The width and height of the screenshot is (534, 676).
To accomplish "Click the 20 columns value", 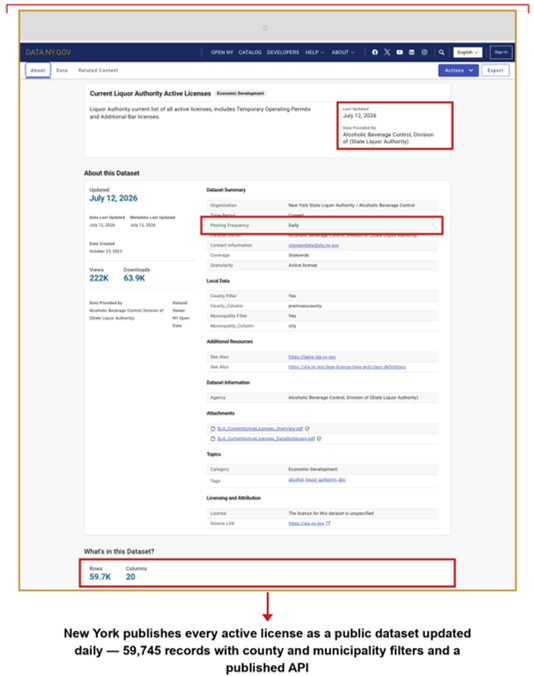I will 130,577.
